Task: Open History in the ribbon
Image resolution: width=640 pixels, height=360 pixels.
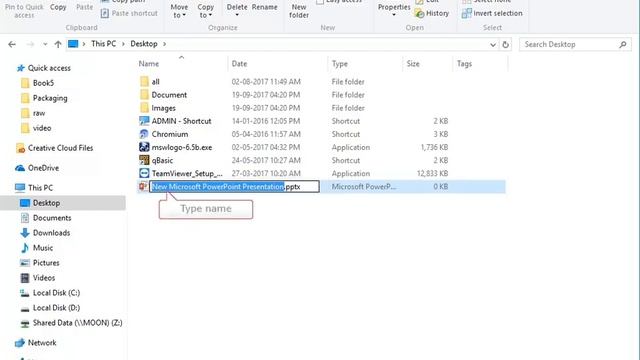Action: (x=432, y=13)
